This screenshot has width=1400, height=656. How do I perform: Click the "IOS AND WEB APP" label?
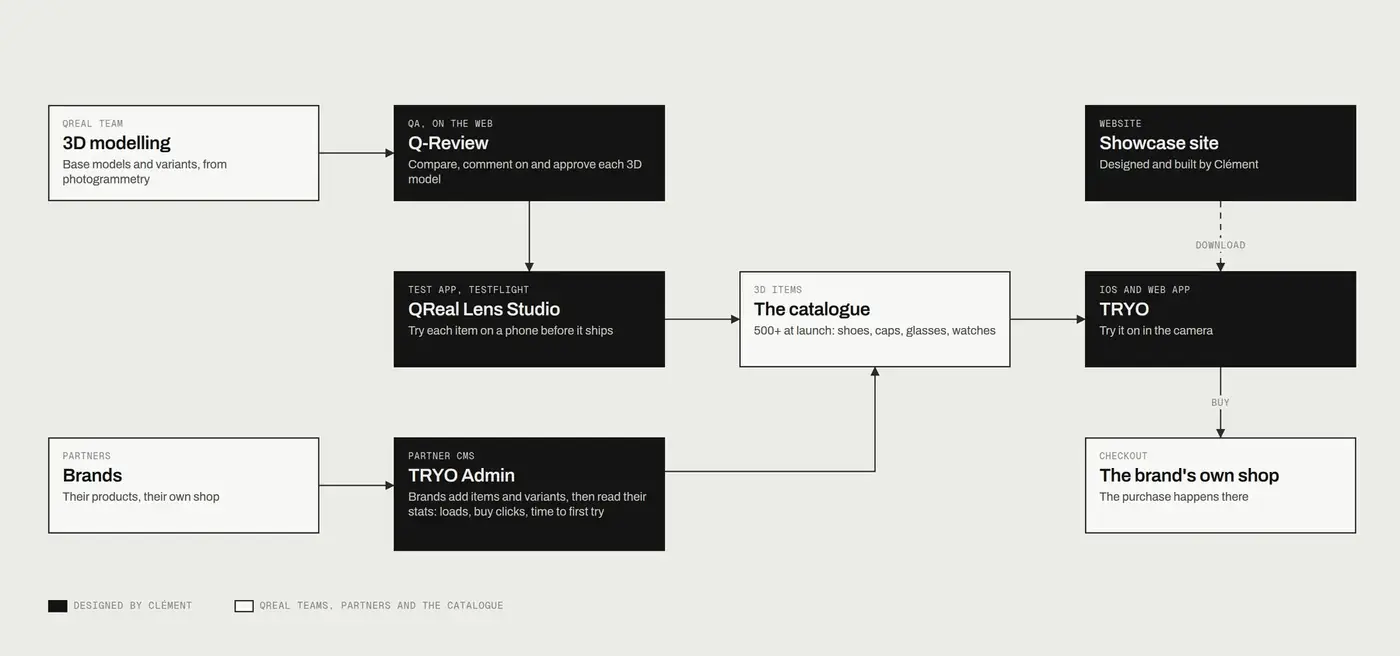(1145, 290)
